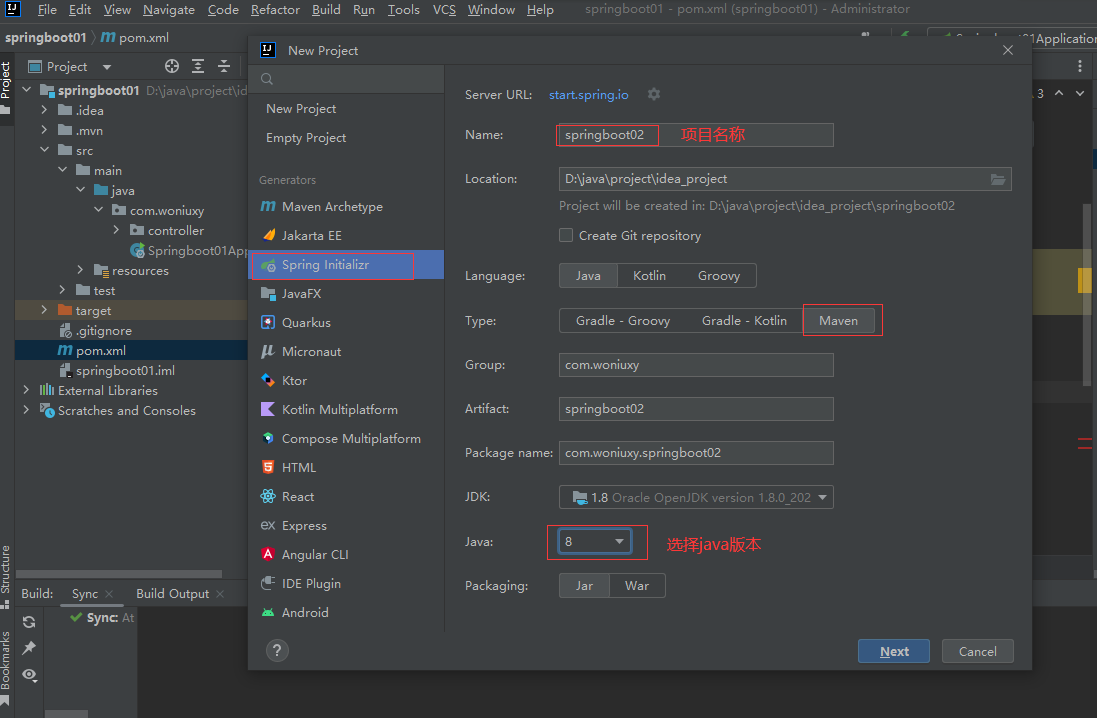Expand the .idea folder
This screenshot has height=718, width=1097.
click(44, 110)
